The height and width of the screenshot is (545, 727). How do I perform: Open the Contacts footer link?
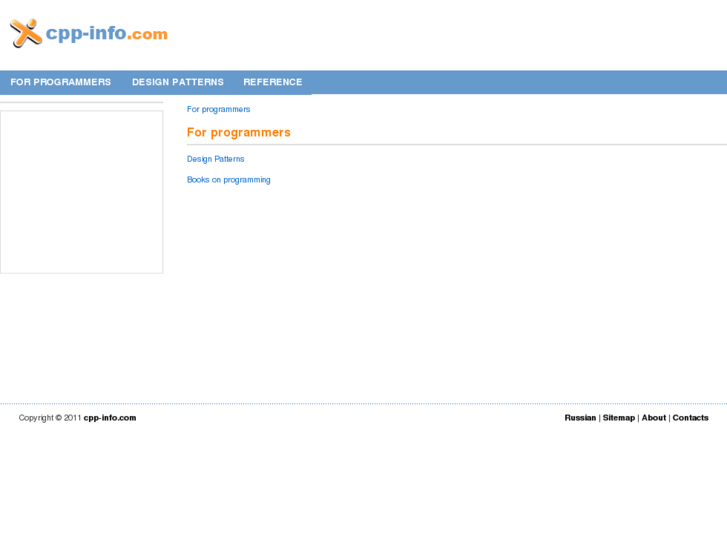690,417
